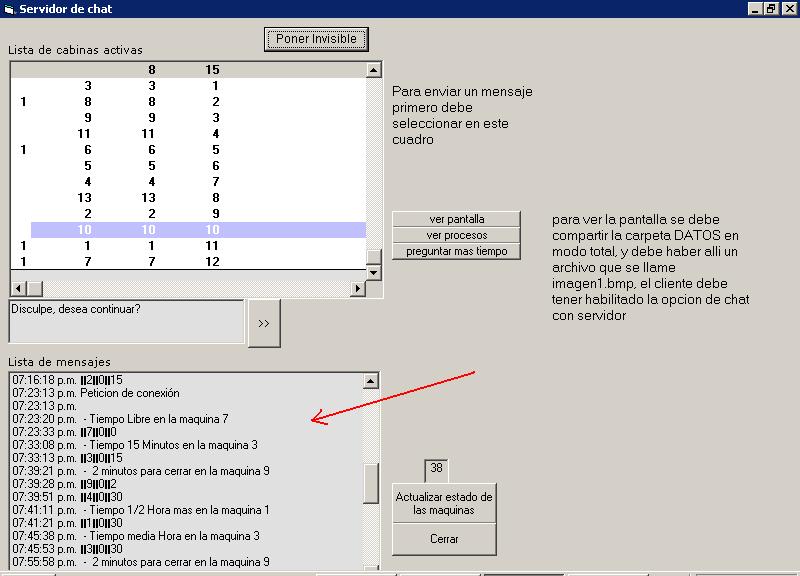Screen dimensions: 800x576
Task: Minimize the Servidor de chat window
Action: click(756, 9)
